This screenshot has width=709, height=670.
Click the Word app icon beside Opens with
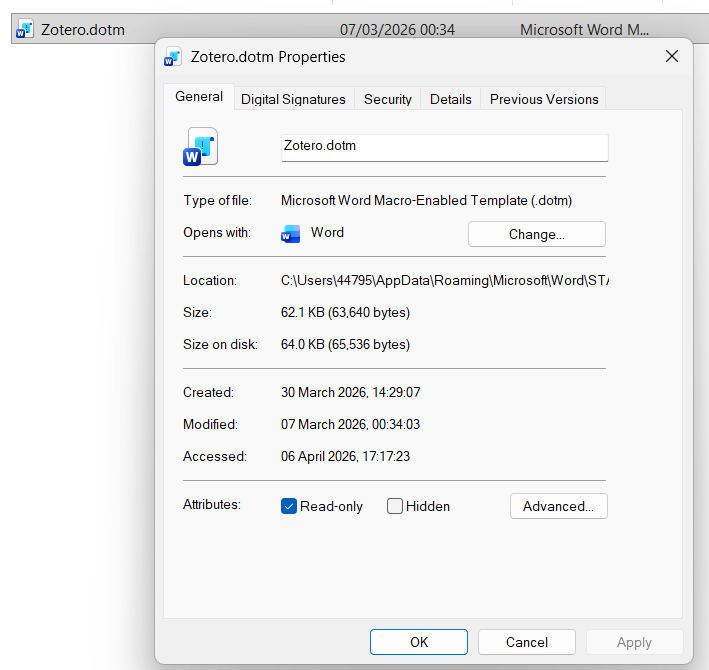(290, 234)
